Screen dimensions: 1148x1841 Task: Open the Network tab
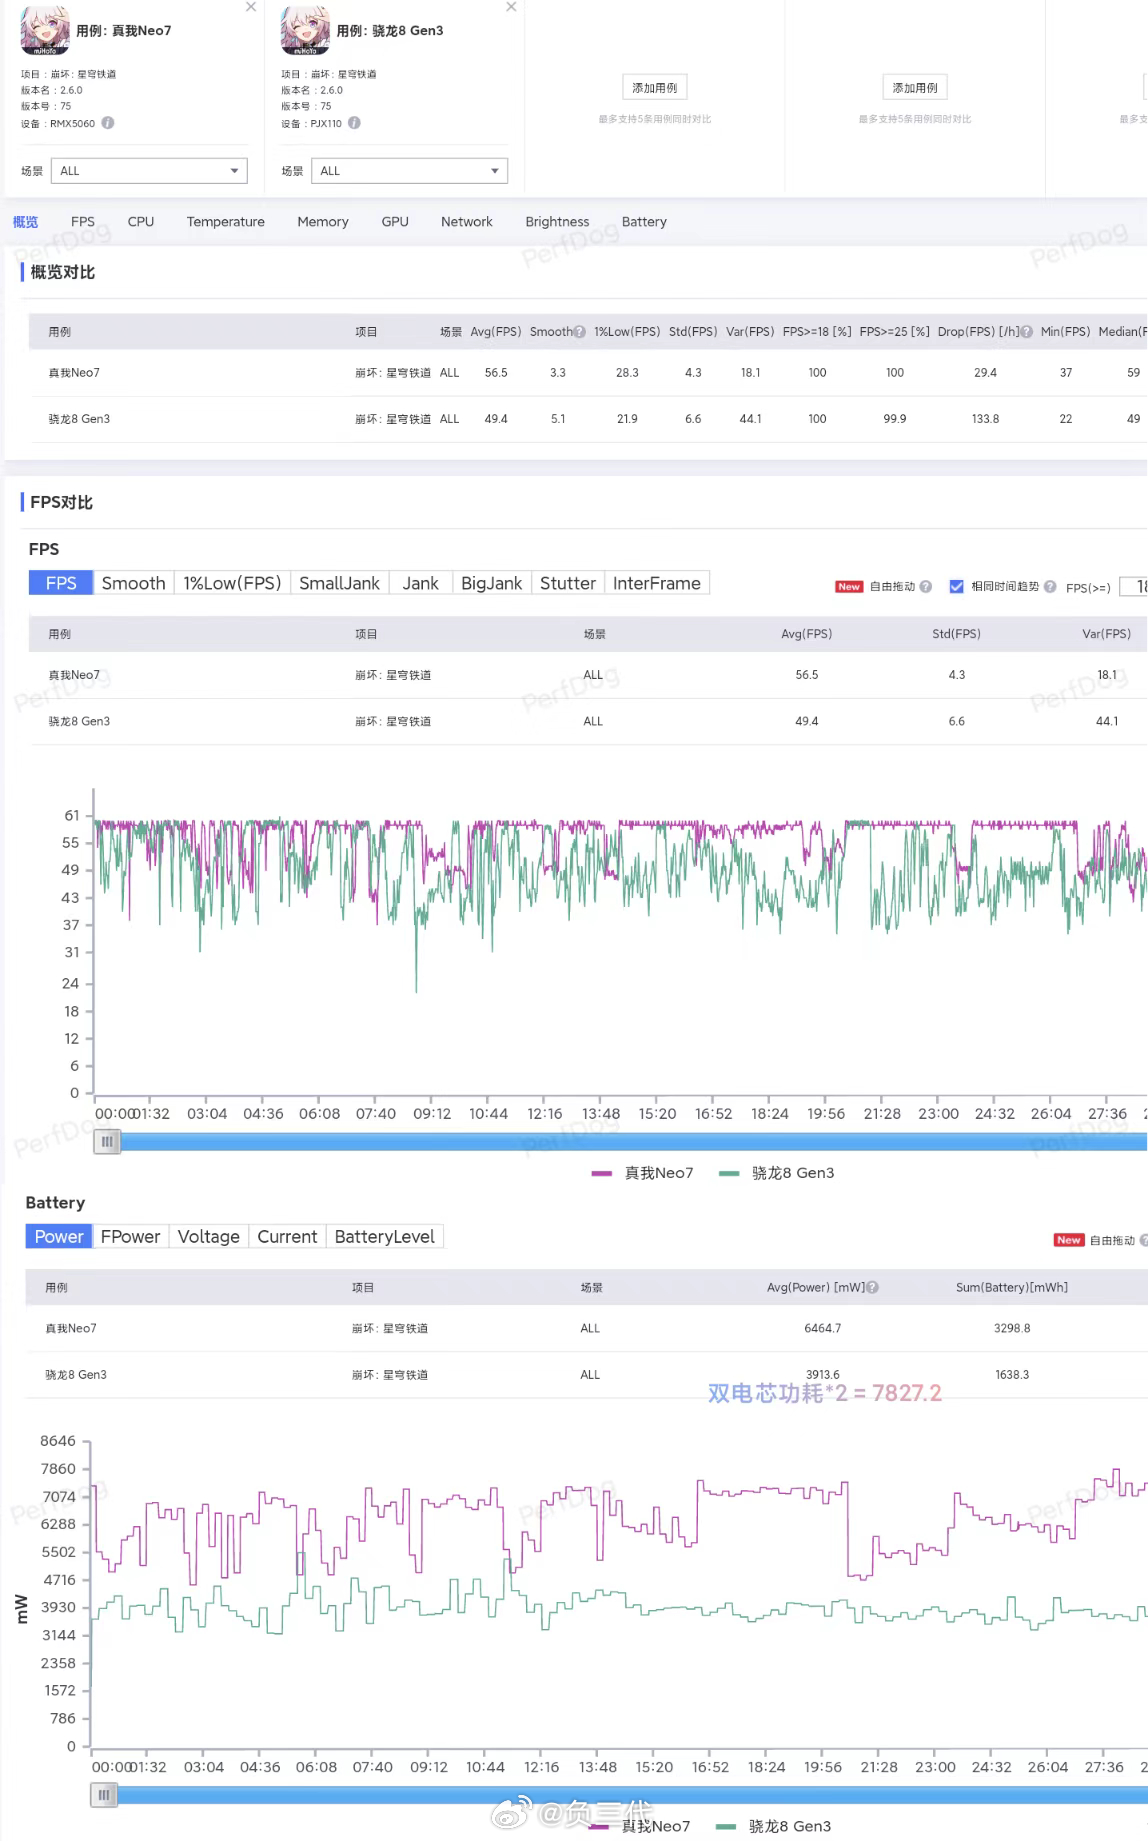467,222
